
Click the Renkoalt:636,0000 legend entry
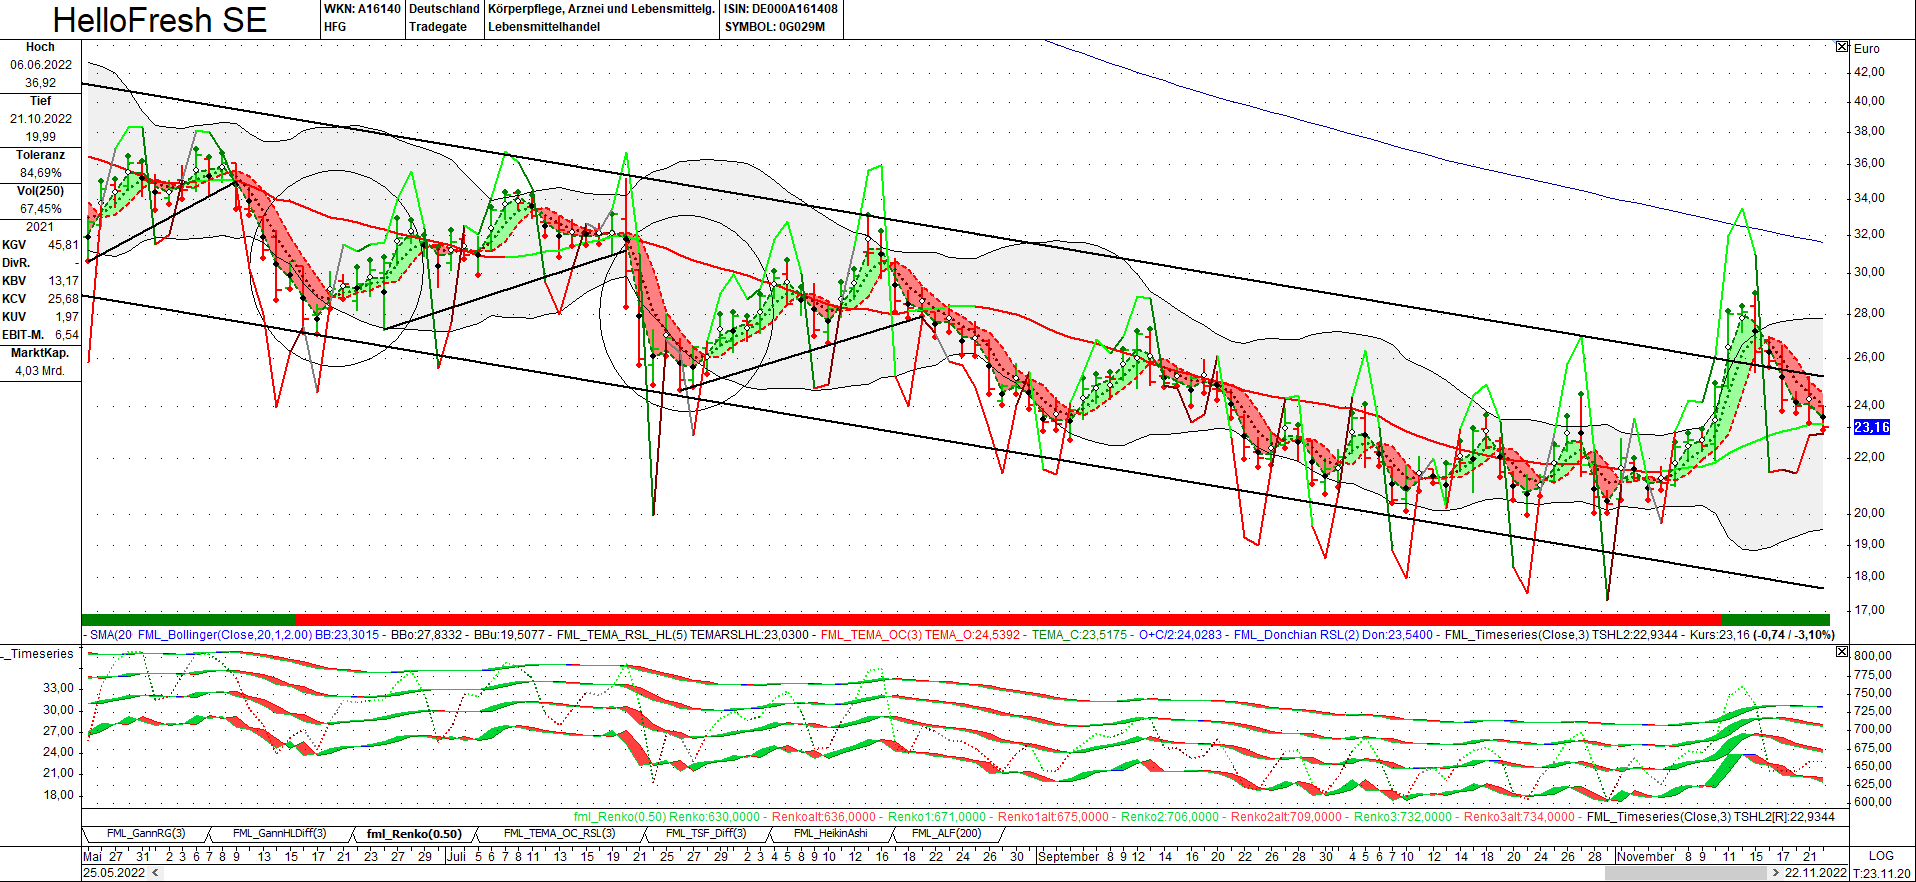coord(823,817)
